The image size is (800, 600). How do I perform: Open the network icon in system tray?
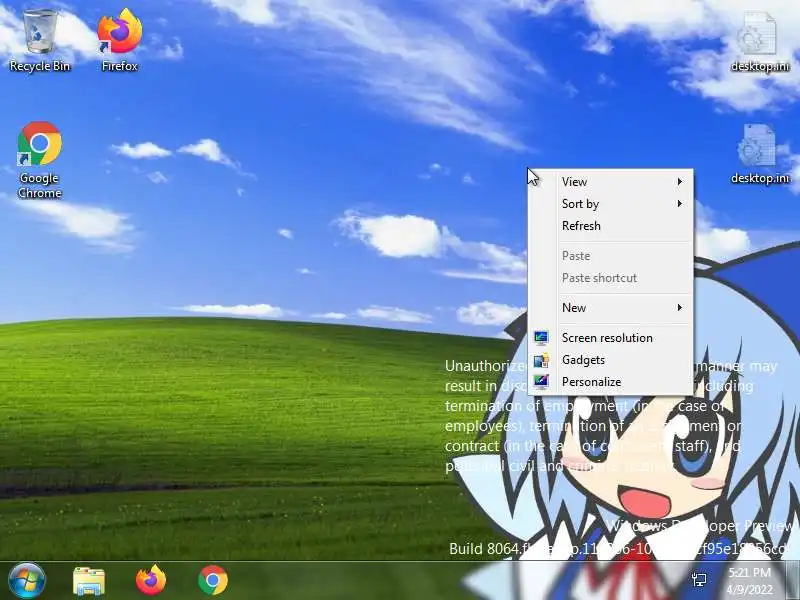tap(699, 579)
